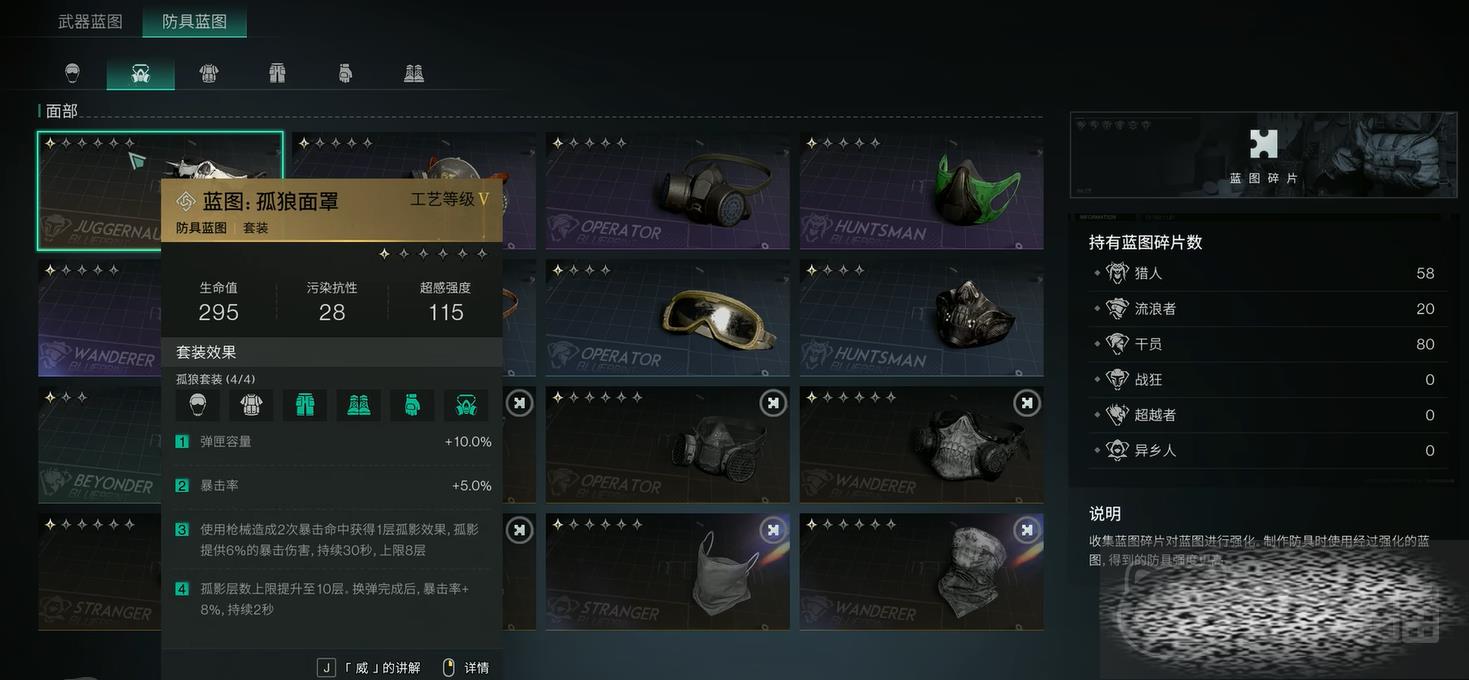Click the green boots set-piece icon in tooltip
The image size is (1469, 680).
pyautogui.click(x=358, y=404)
